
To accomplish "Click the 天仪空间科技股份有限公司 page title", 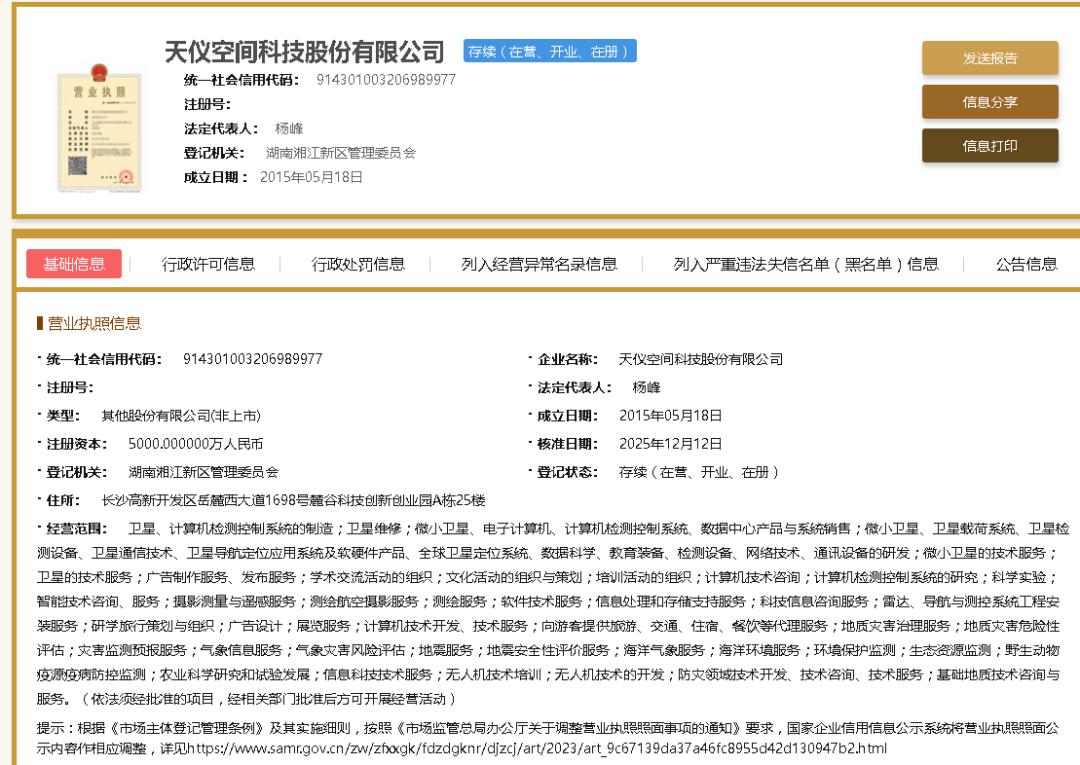I will tap(304, 52).
